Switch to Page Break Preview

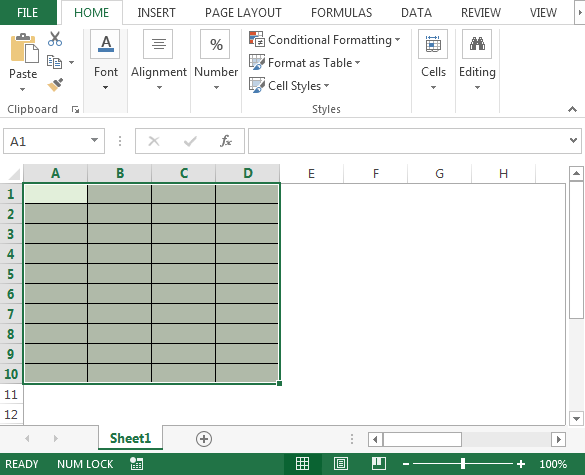[x=379, y=464]
